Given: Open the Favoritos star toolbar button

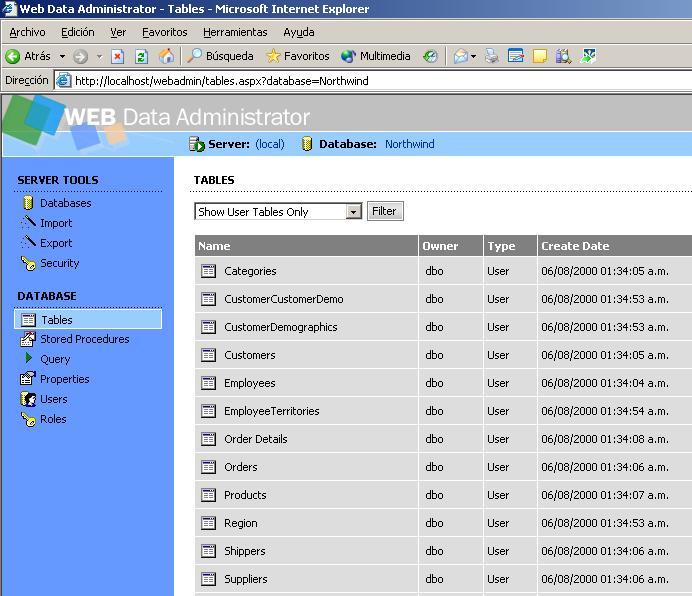Looking at the screenshot, I should [x=298, y=56].
